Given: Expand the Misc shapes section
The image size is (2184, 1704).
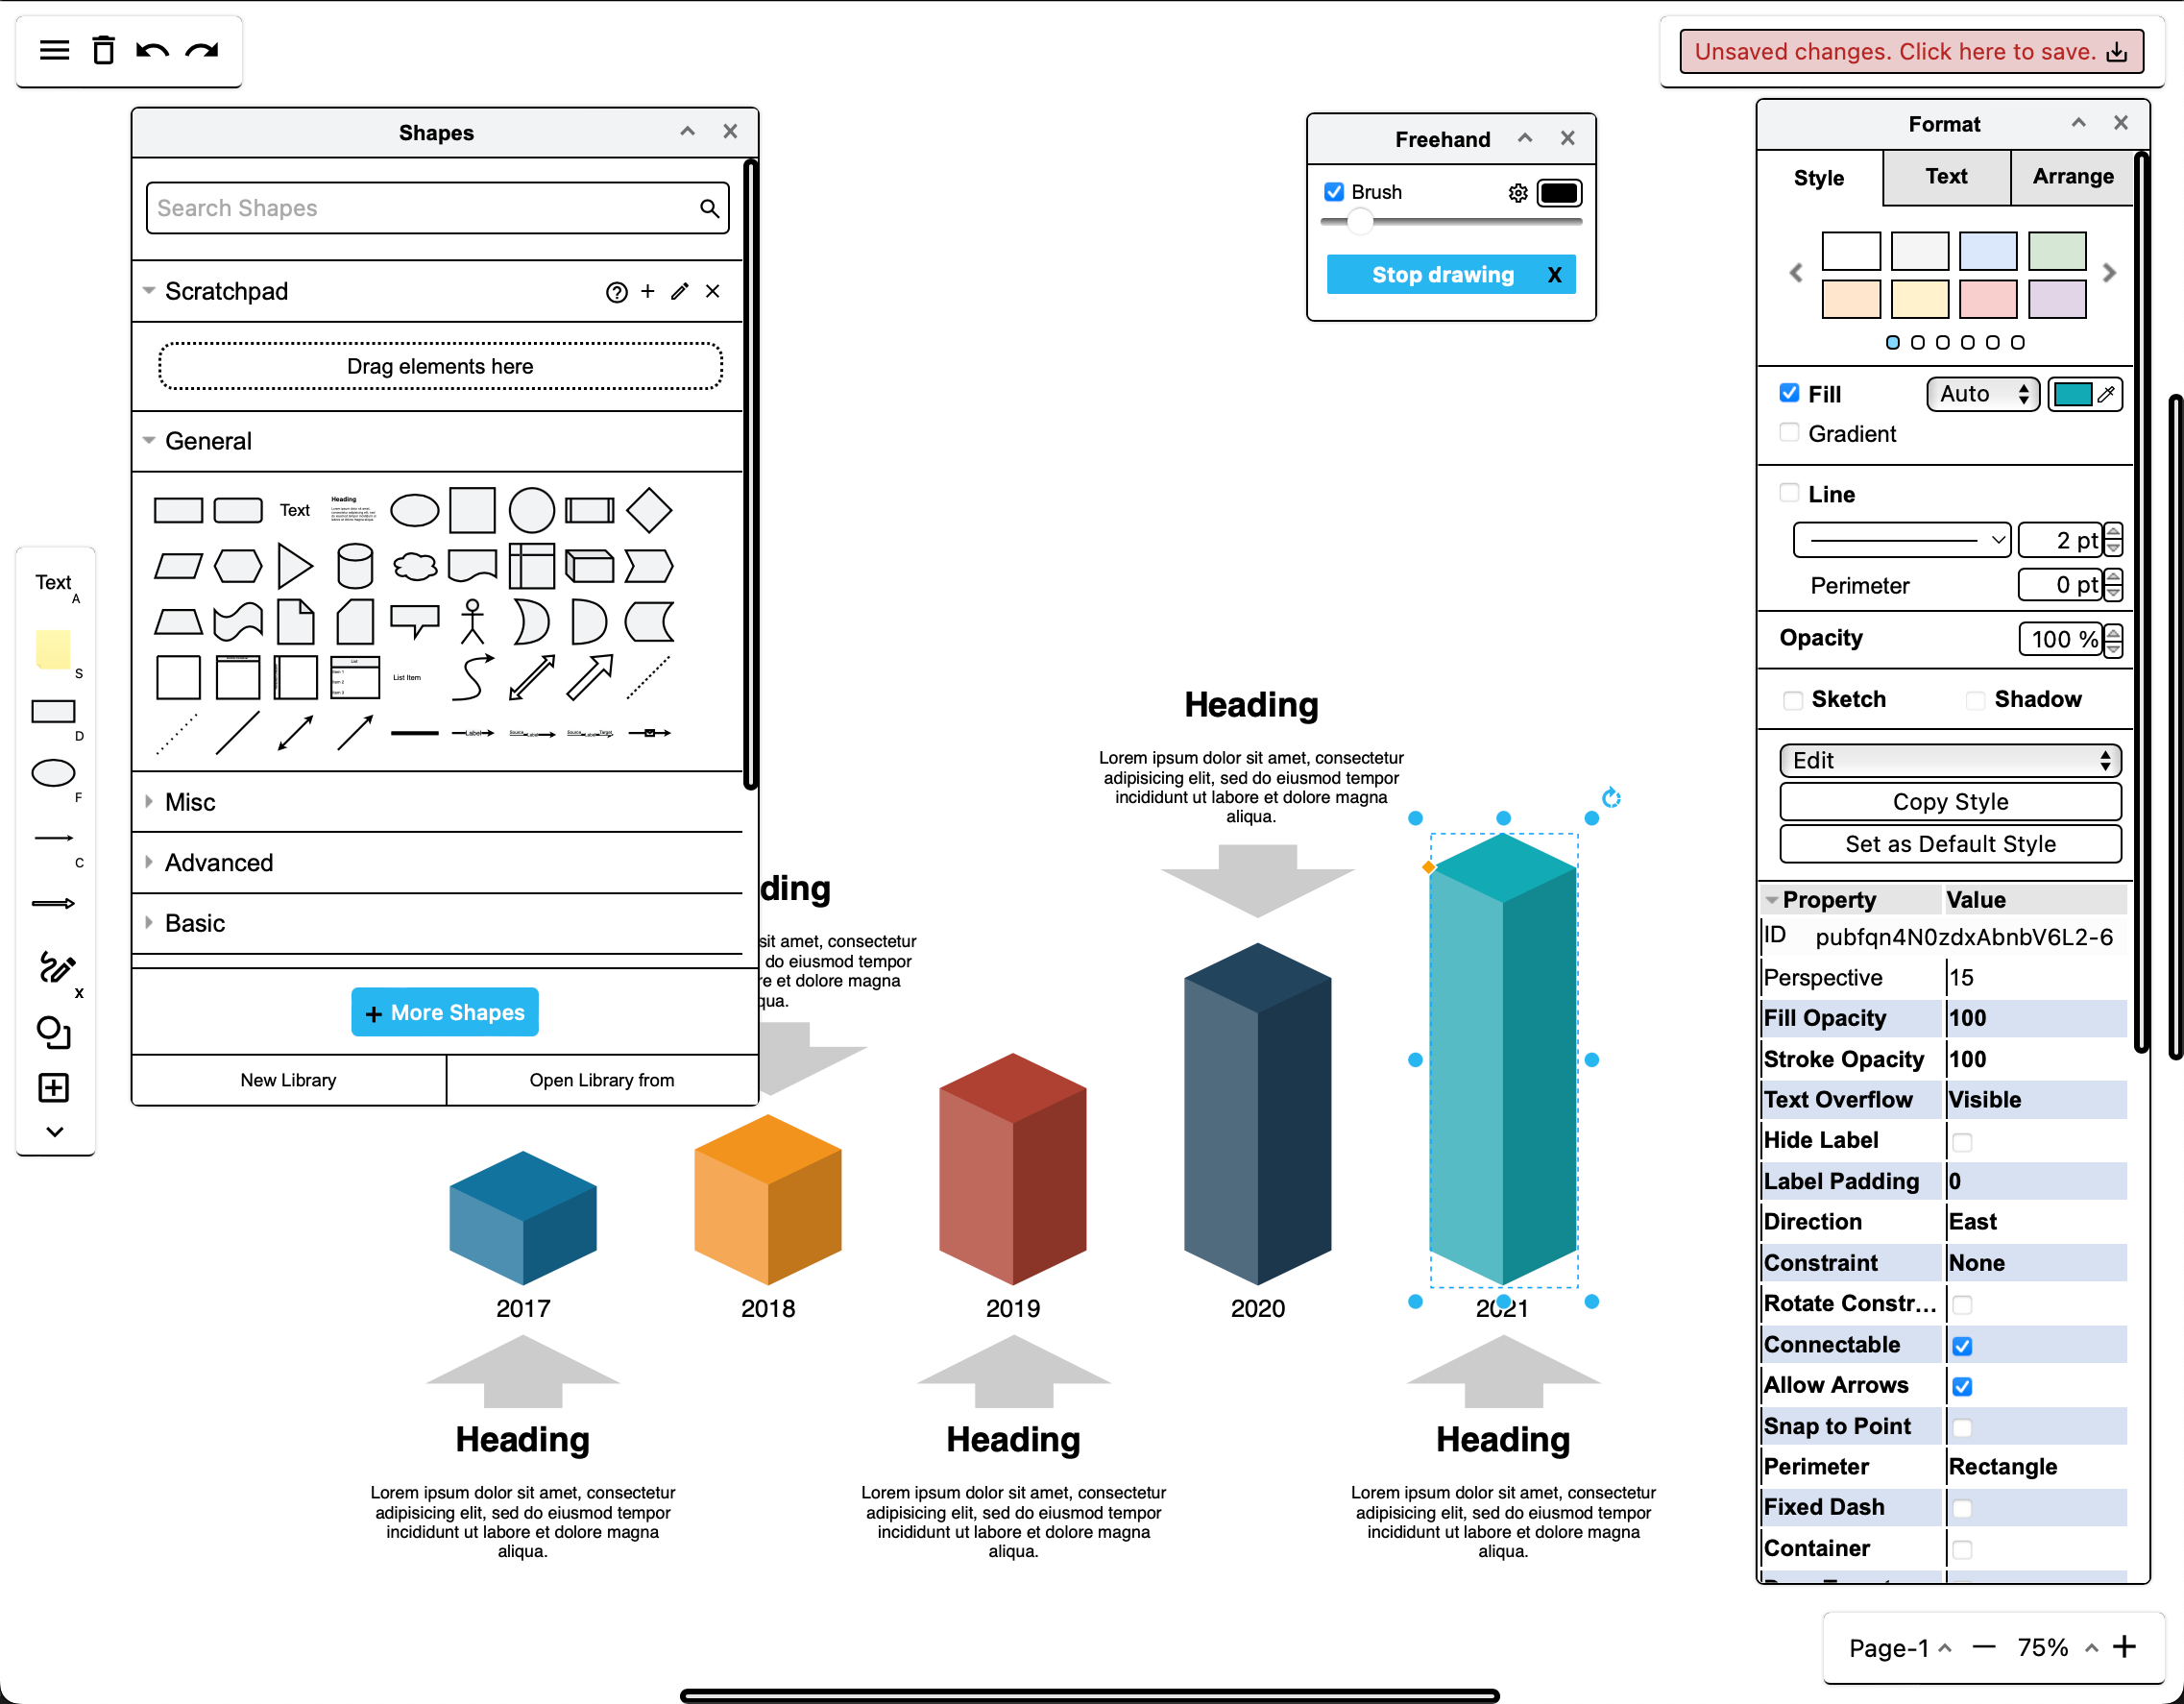Looking at the screenshot, I should [189, 800].
